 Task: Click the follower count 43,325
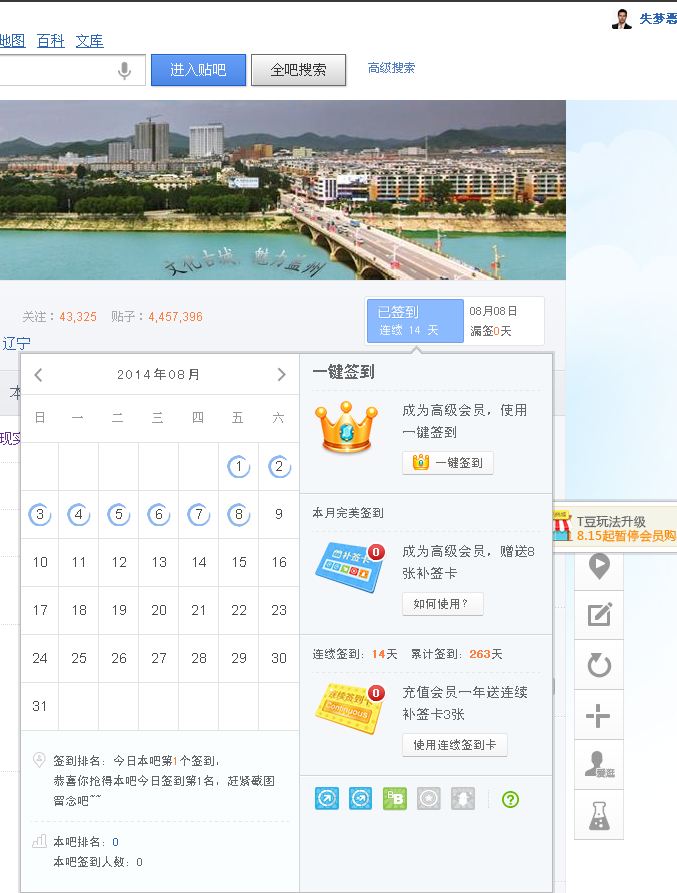[x=78, y=317]
